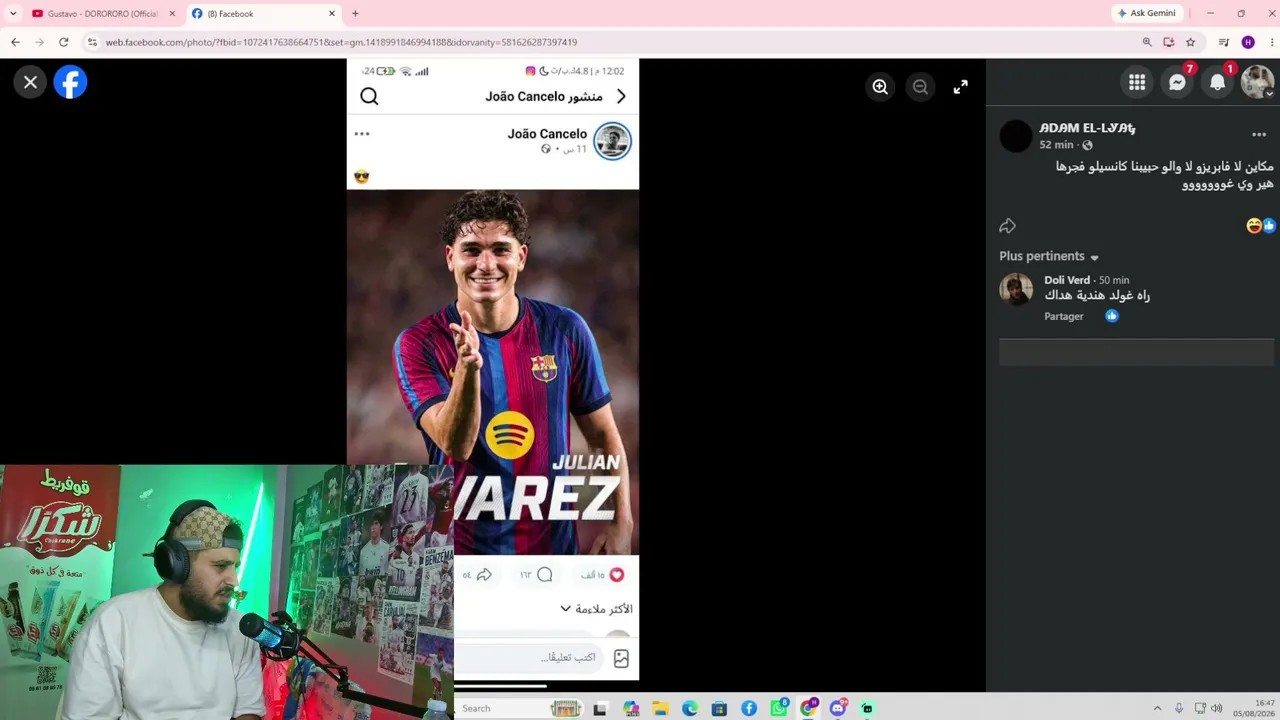1280x720 pixels.
Task: Zoom in on the photo
Action: click(880, 87)
